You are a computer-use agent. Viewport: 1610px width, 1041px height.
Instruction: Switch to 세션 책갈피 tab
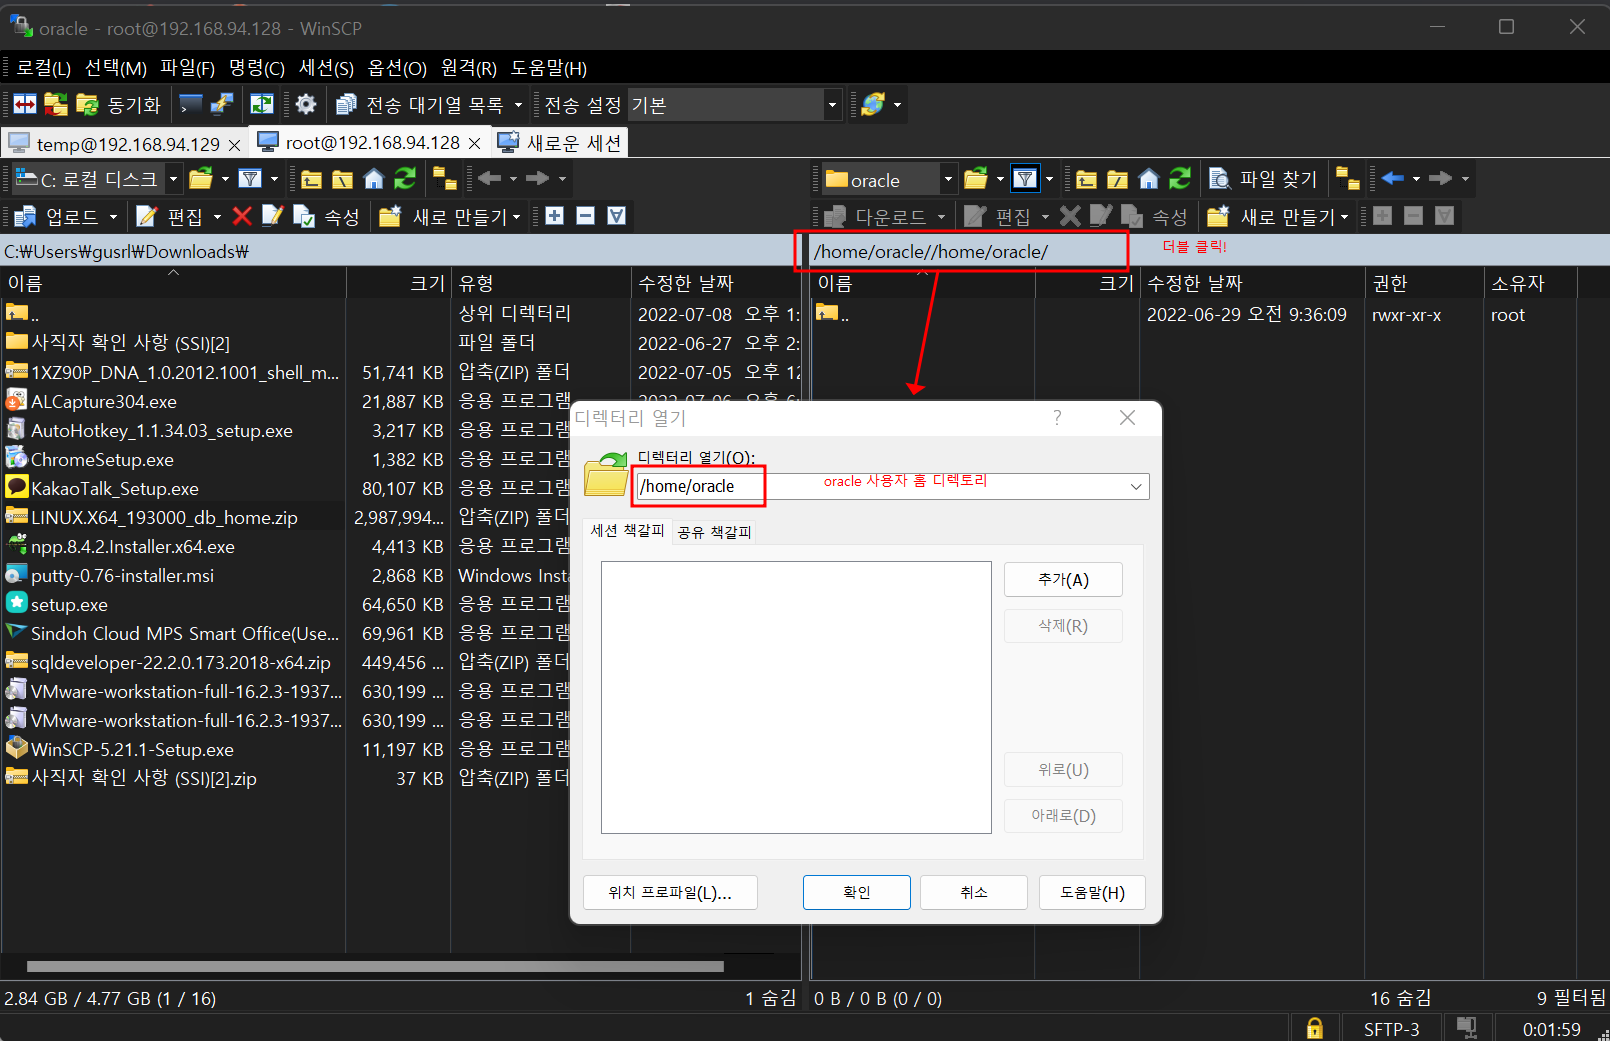point(627,531)
